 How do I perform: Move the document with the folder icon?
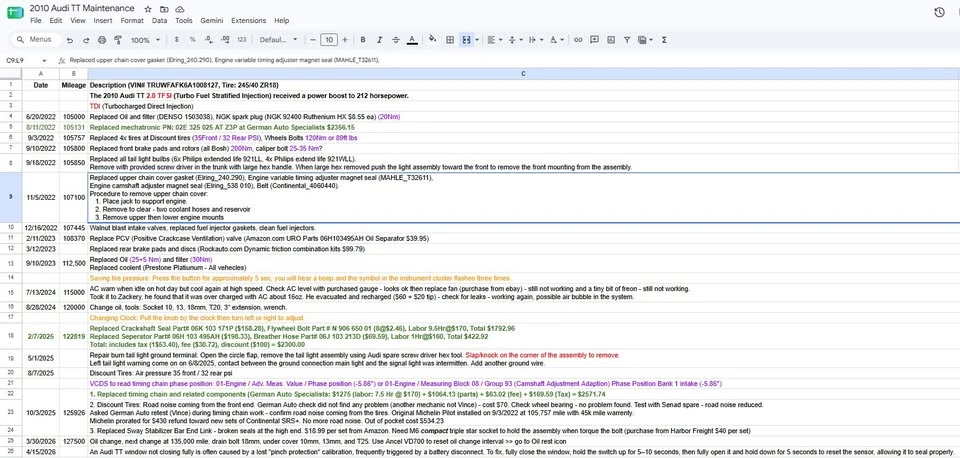(x=163, y=9)
